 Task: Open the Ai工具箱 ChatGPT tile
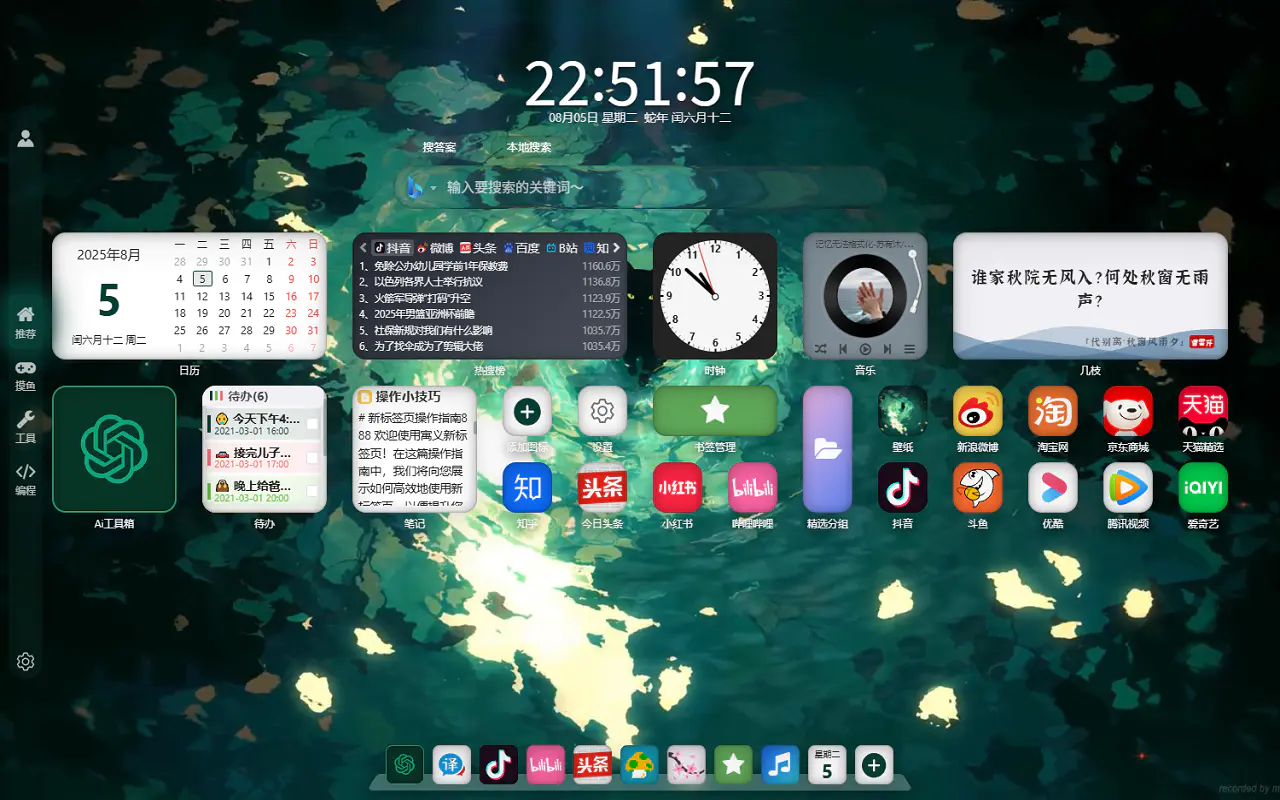click(114, 449)
